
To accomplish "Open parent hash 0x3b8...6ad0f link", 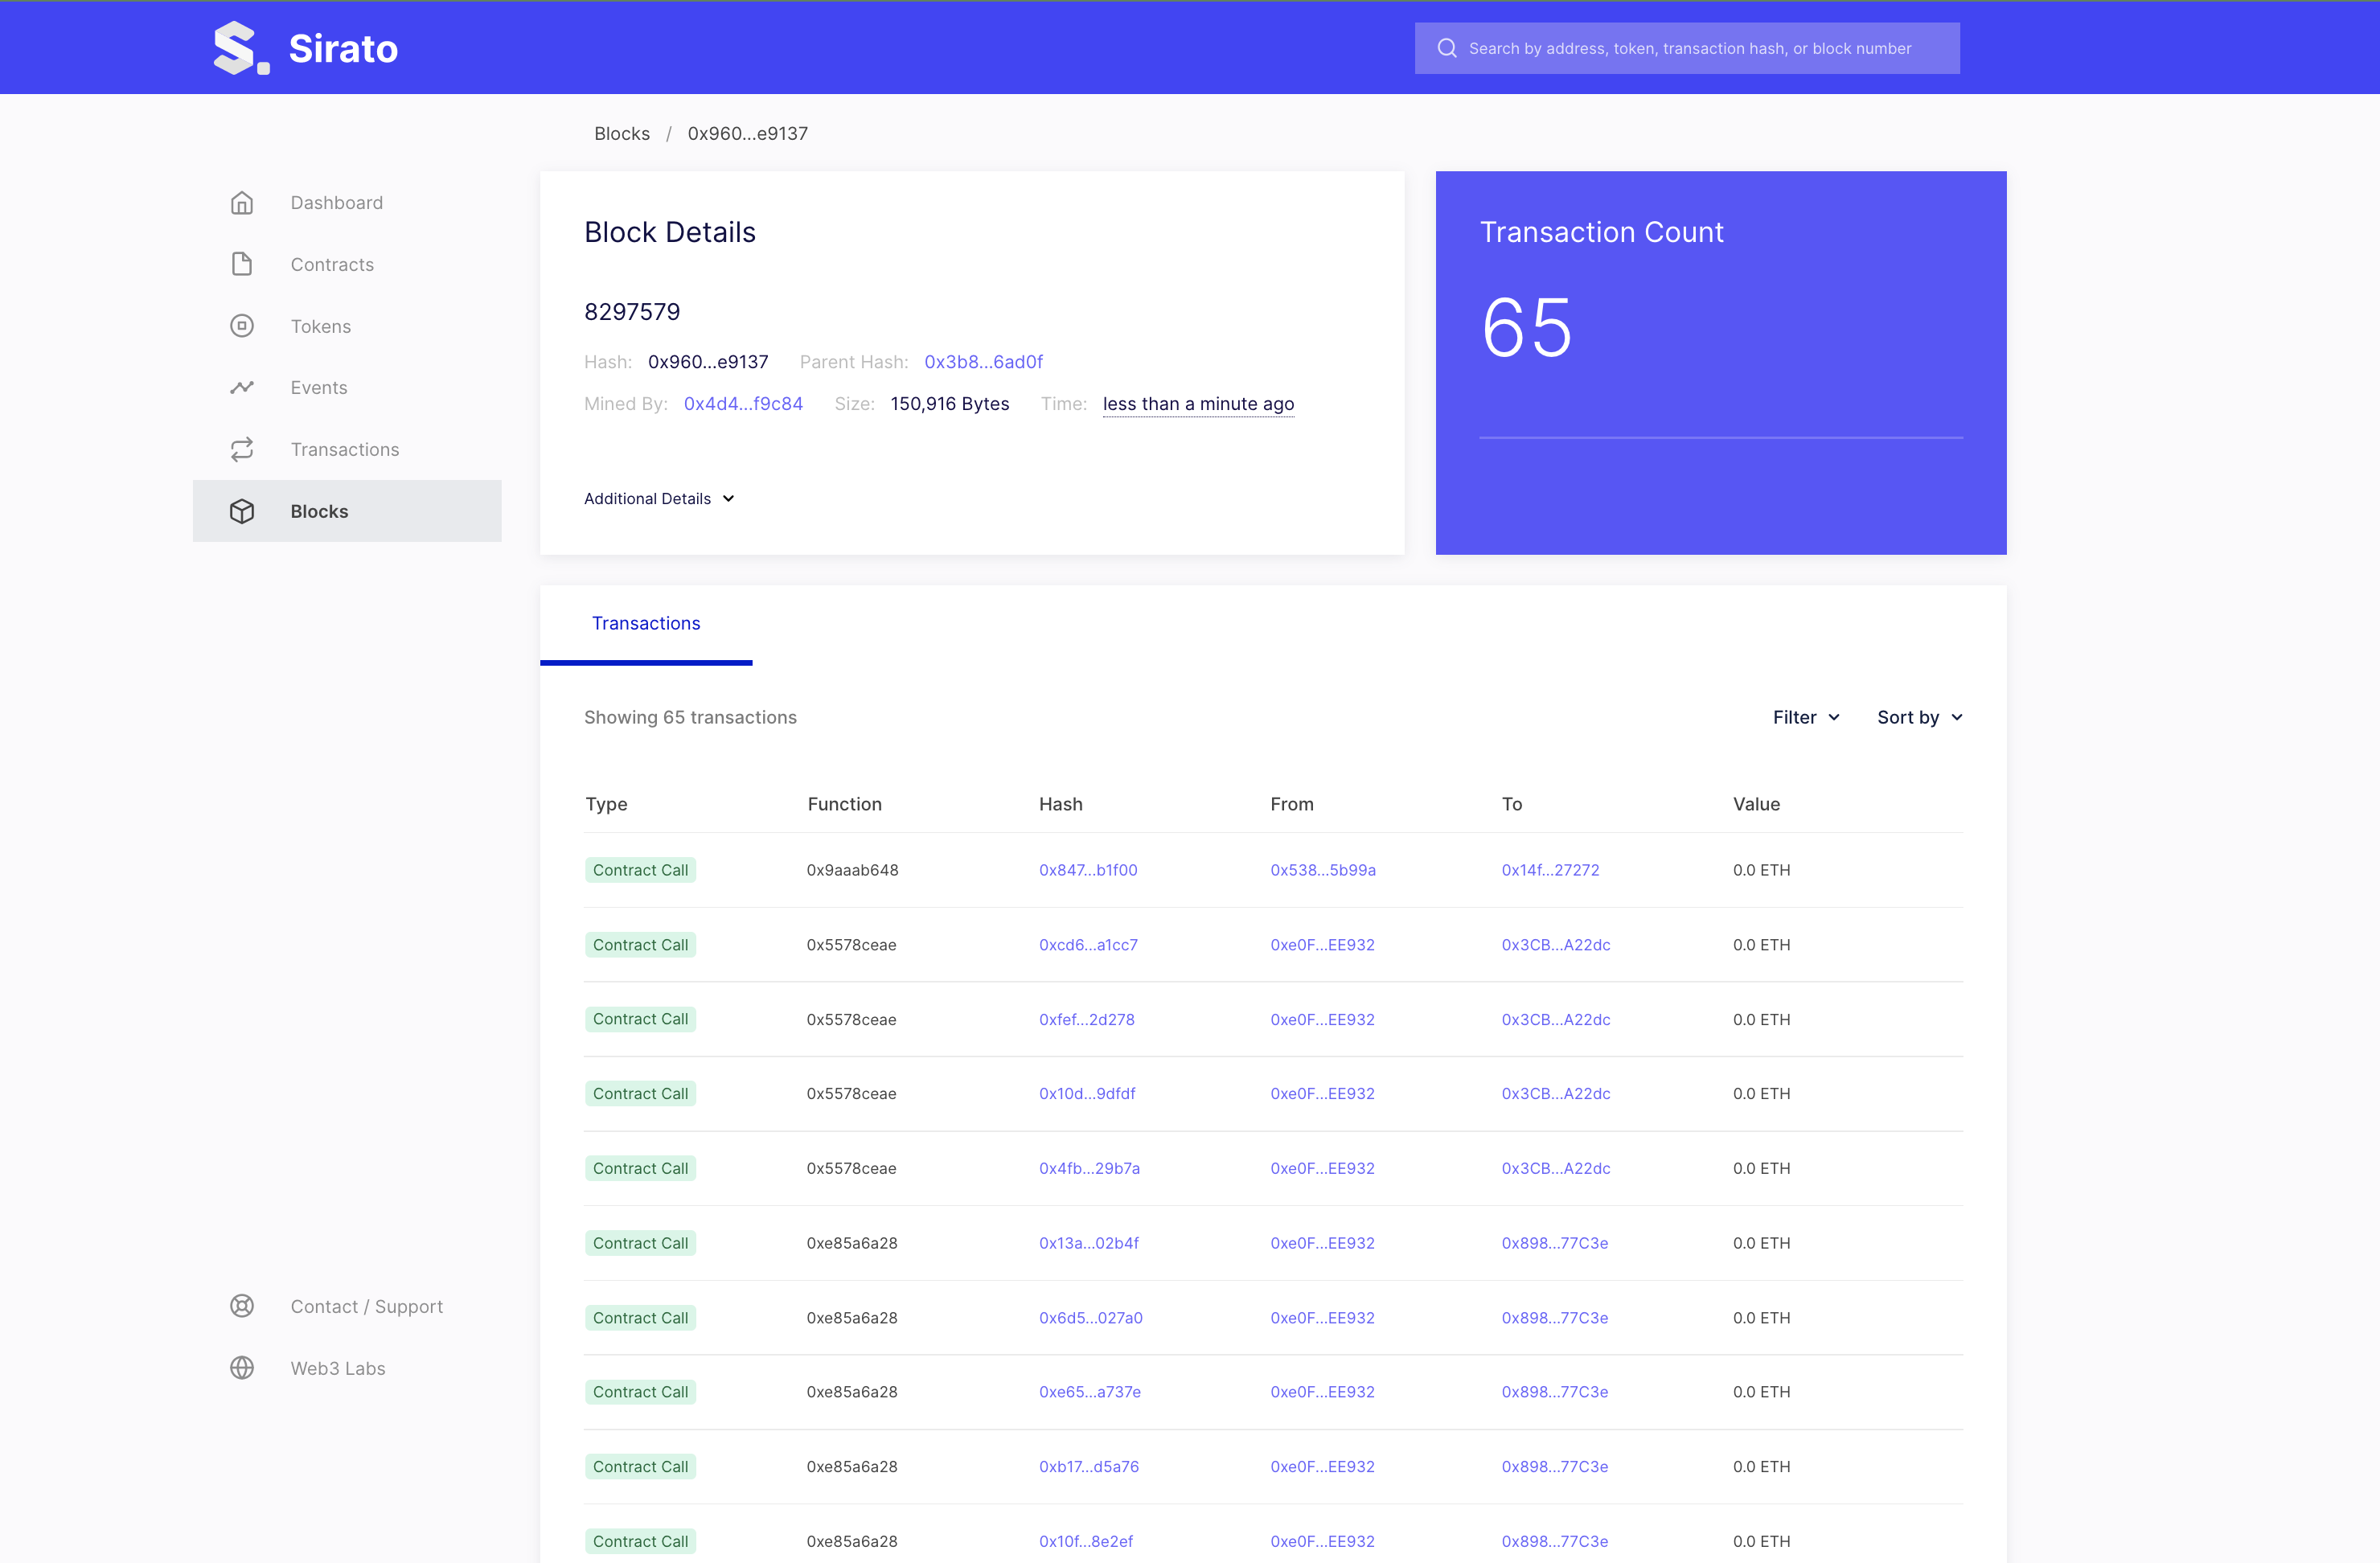I will point(983,362).
